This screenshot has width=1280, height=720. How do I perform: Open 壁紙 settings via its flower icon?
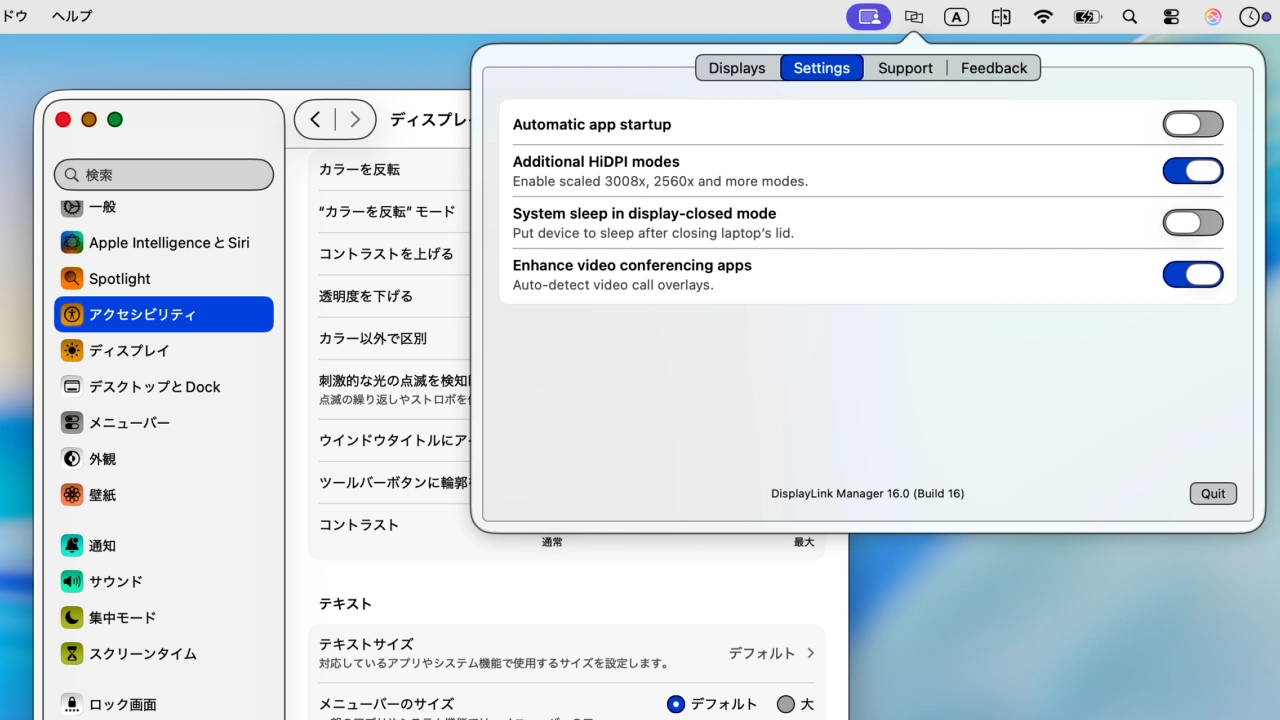click(70, 494)
